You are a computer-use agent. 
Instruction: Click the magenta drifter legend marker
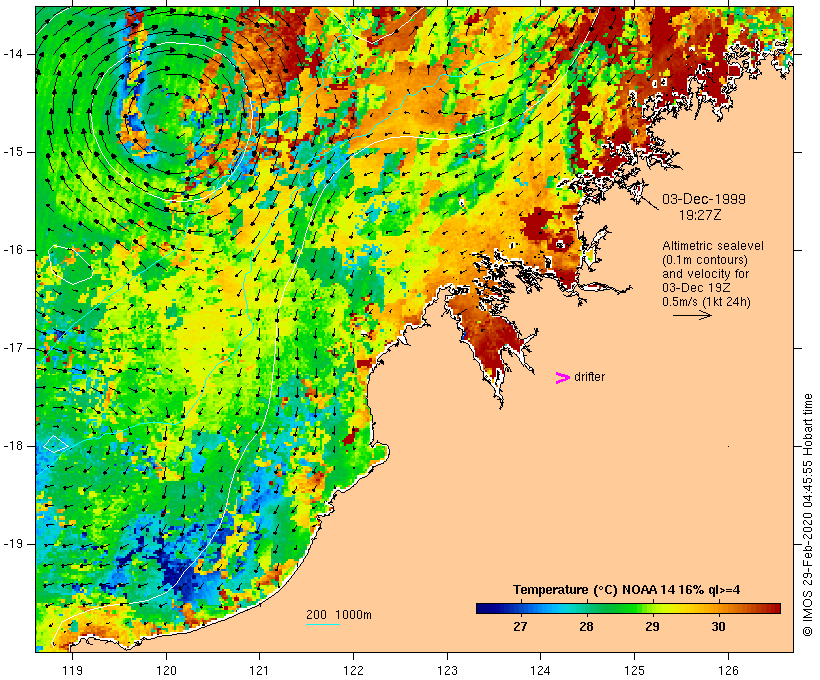pyautogui.click(x=562, y=378)
